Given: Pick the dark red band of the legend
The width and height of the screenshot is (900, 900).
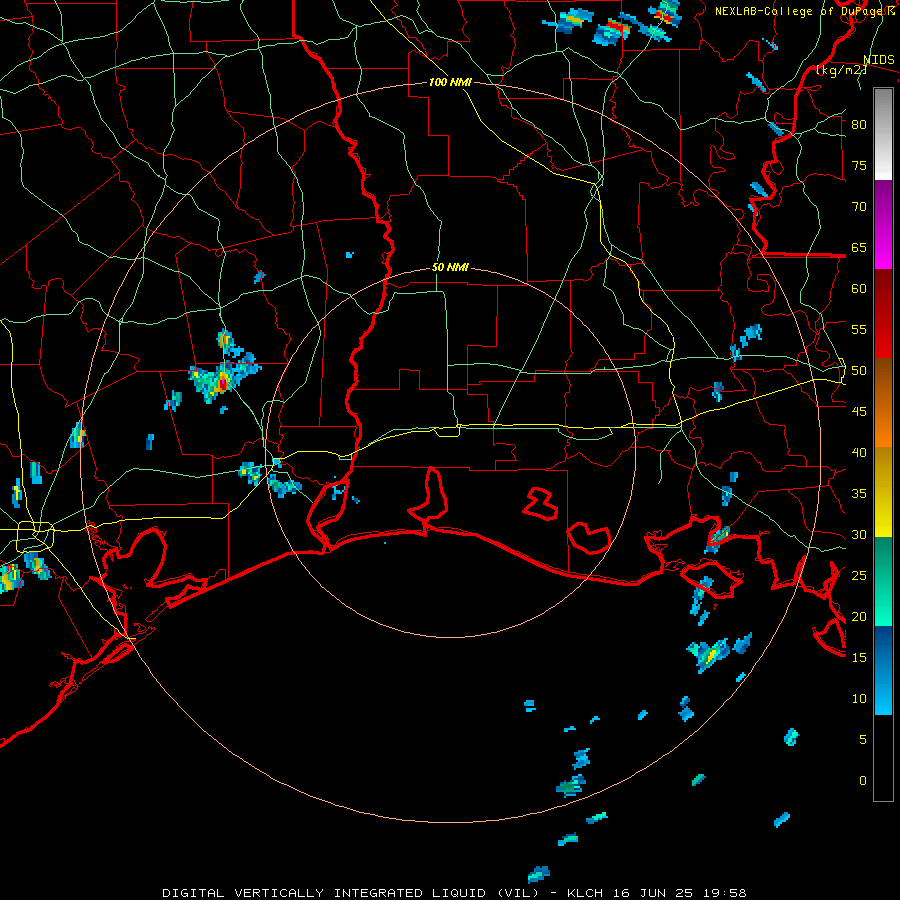Looking at the screenshot, I should tap(883, 313).
